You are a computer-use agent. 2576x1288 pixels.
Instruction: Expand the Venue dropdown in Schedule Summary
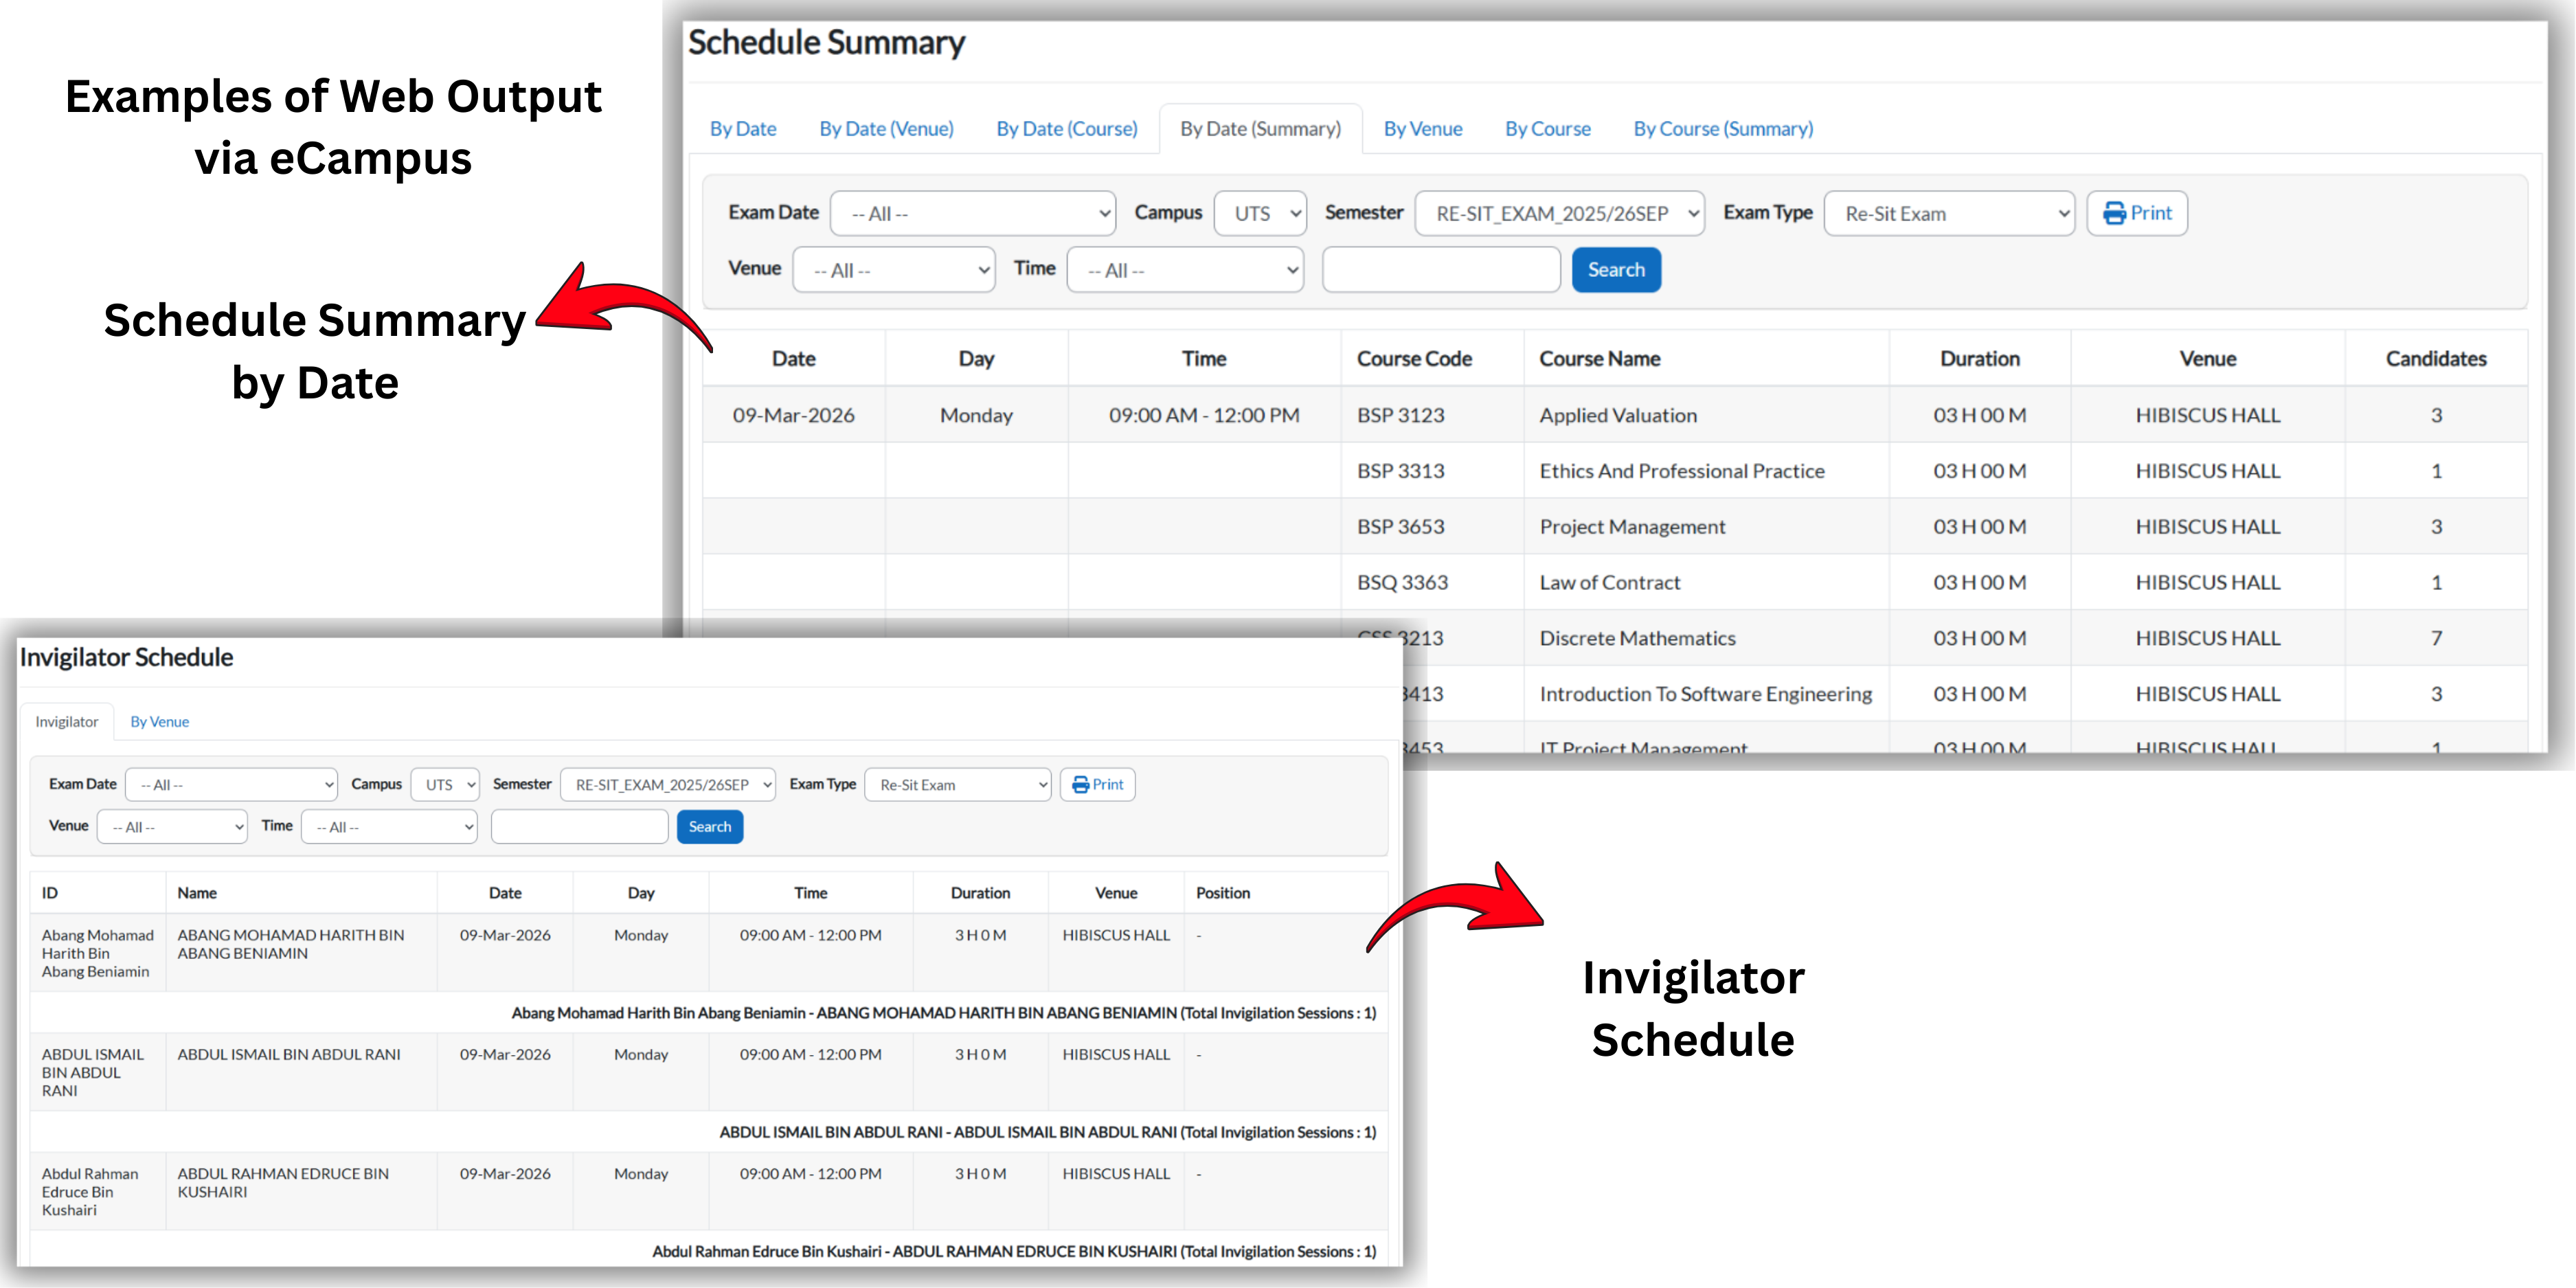click(x=893, y=270)
